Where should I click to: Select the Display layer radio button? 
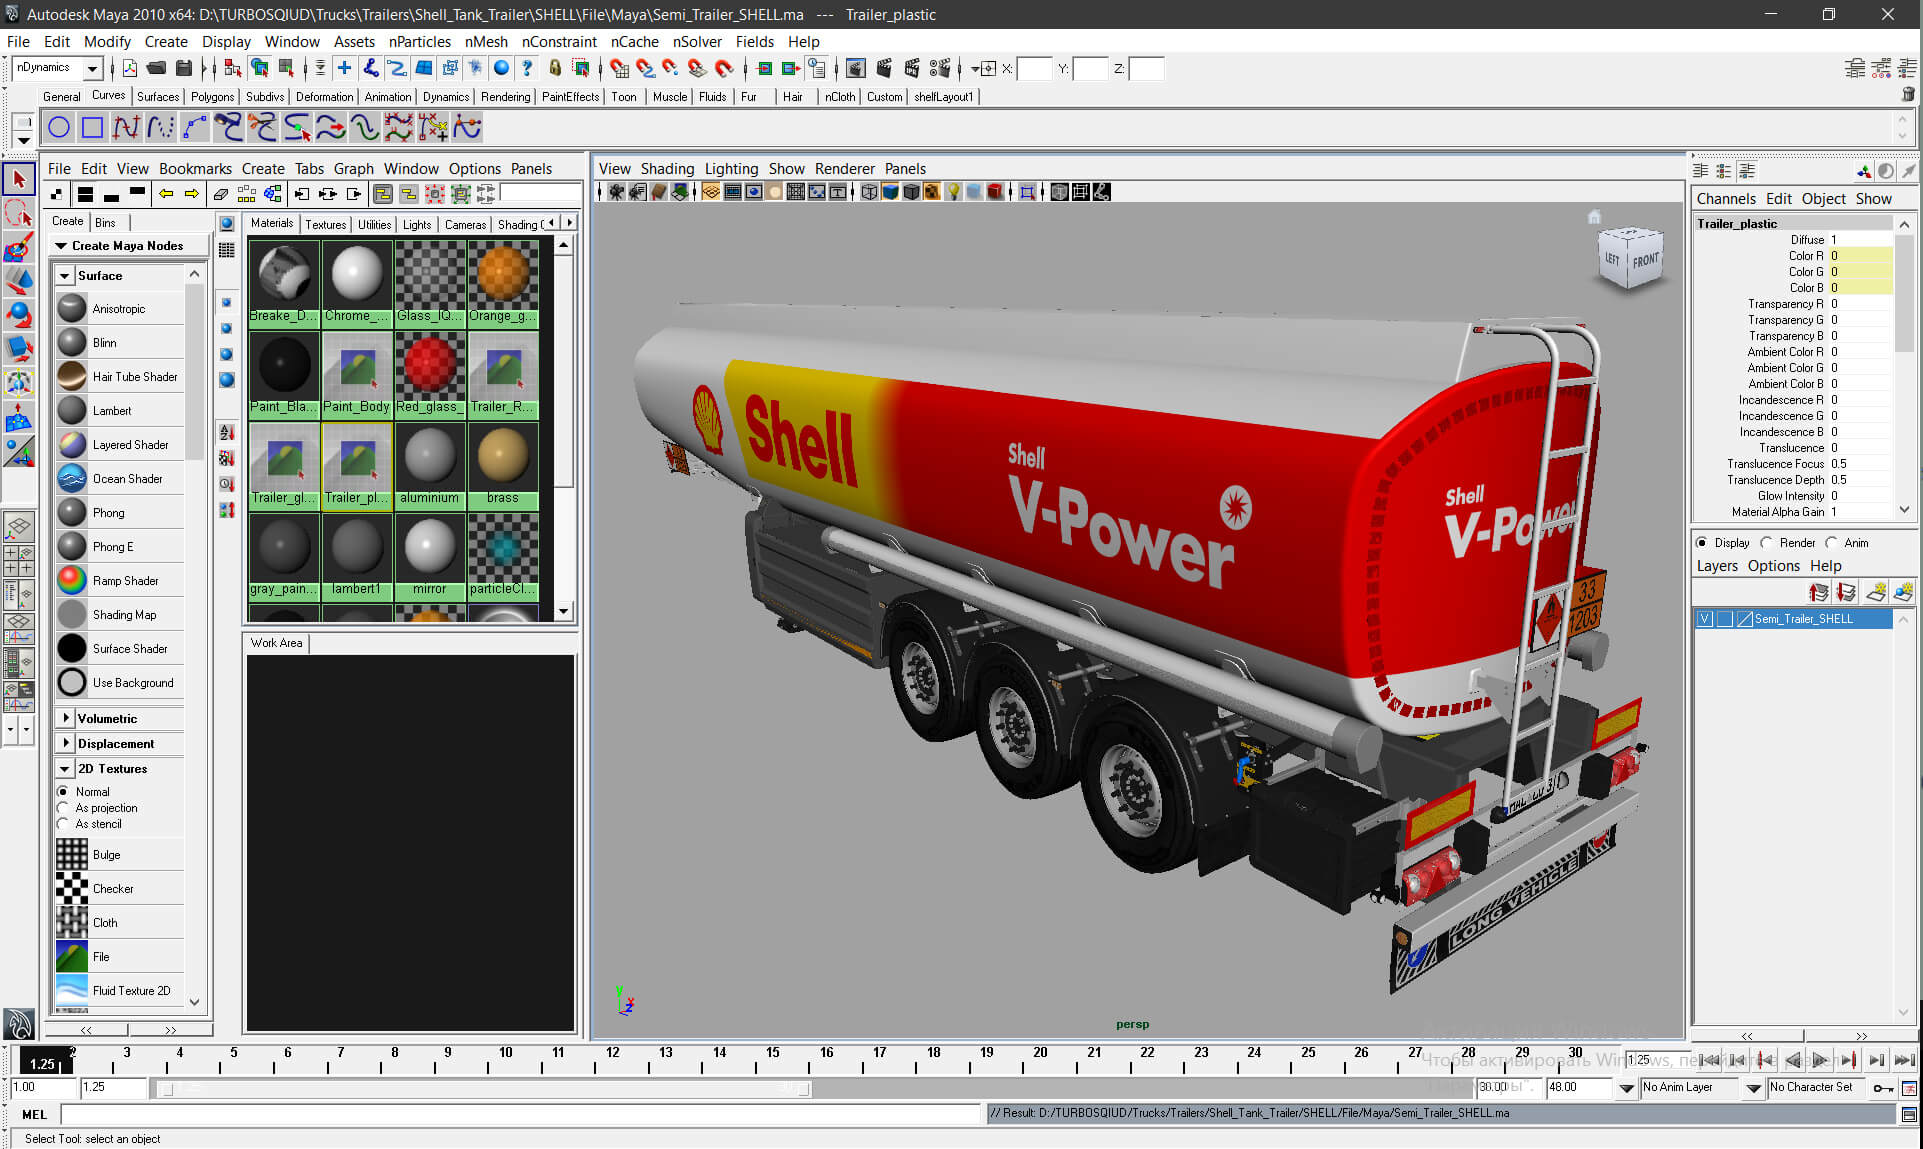coord(1702,543)
